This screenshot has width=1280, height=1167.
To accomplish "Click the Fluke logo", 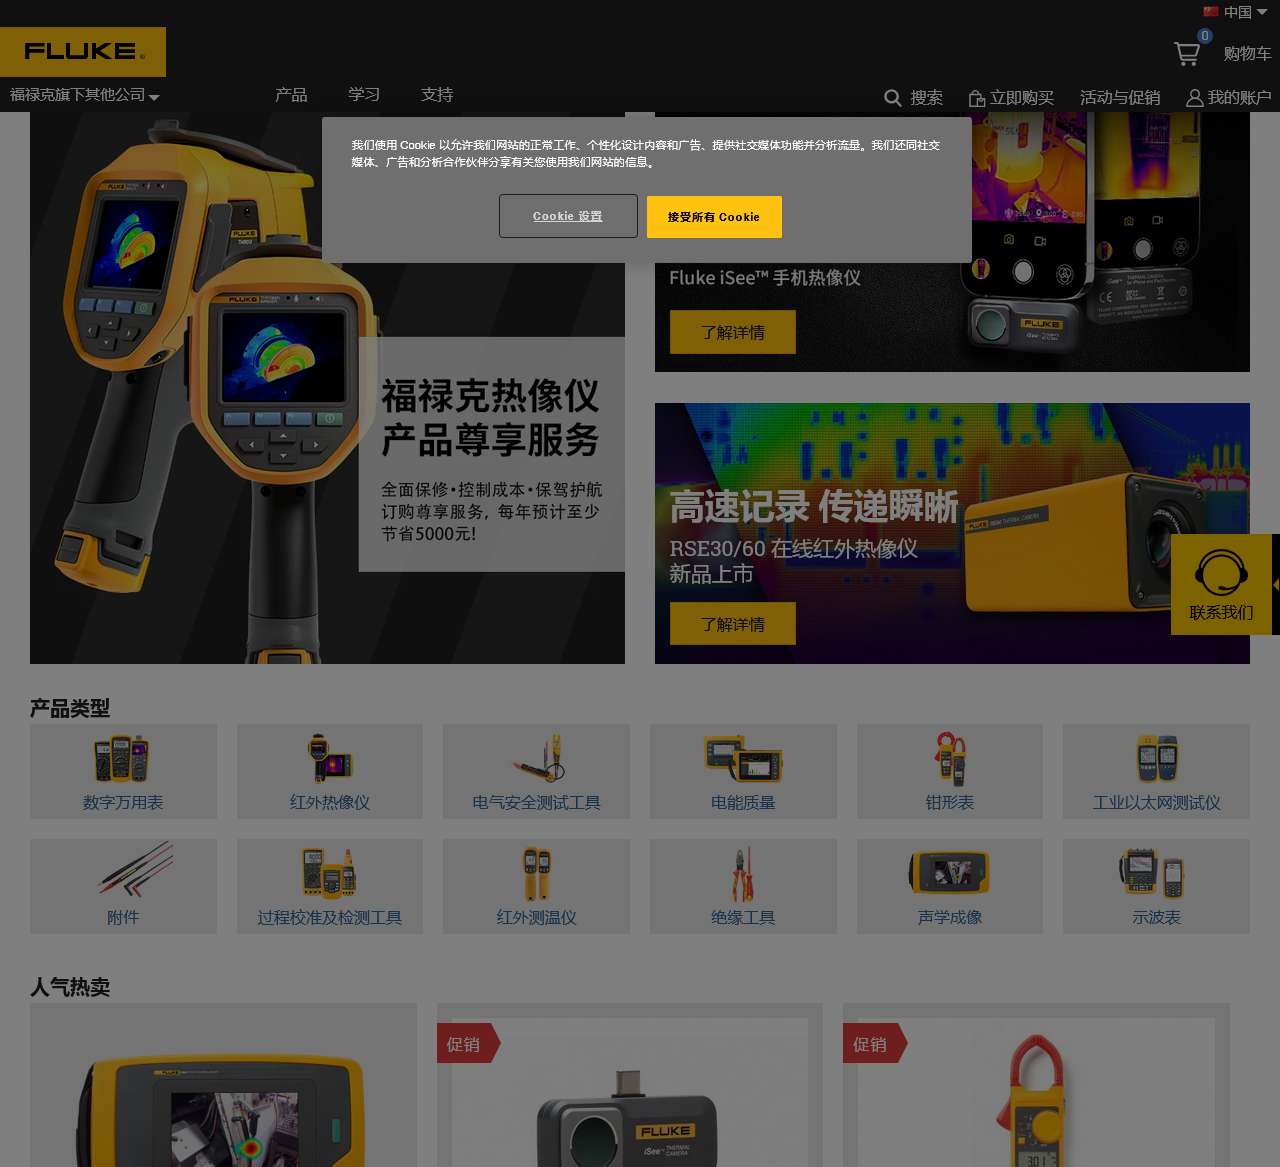I will 83,51.
